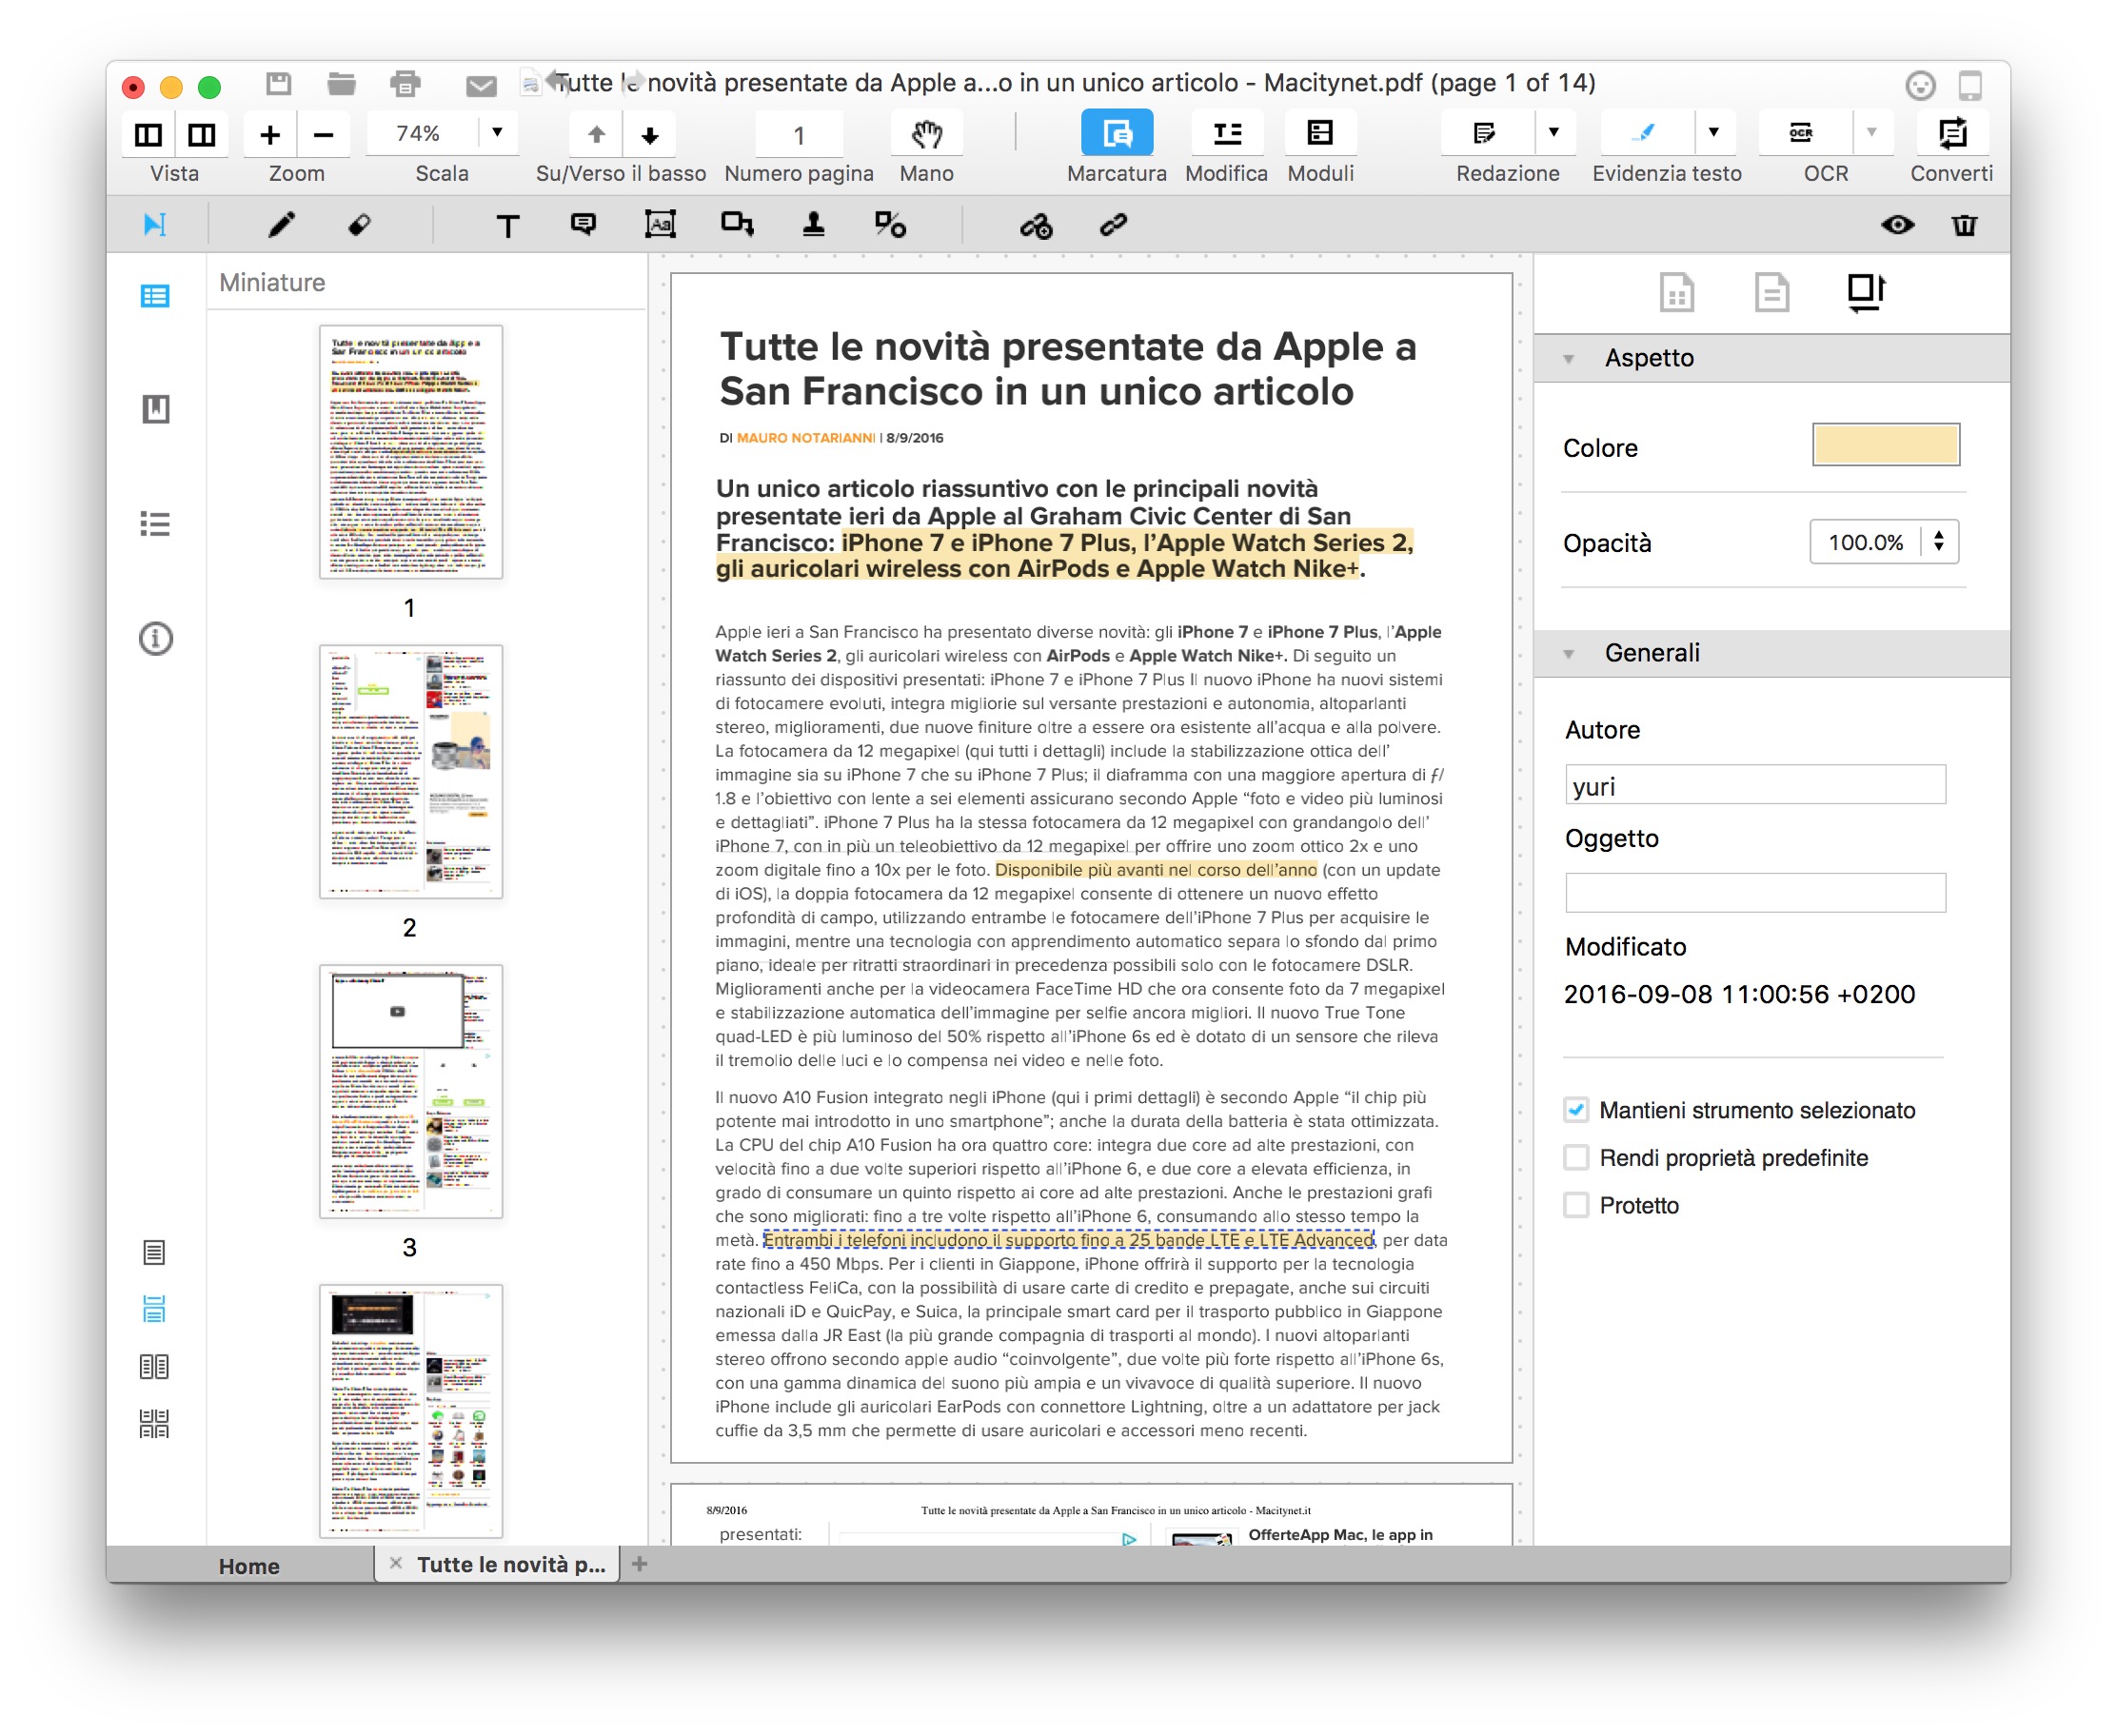The height and width of the screenshot is (1736, 2117).
Task: Enable Rendi proprietà predefinite checkbox
Action: tap(1576, 1158)
